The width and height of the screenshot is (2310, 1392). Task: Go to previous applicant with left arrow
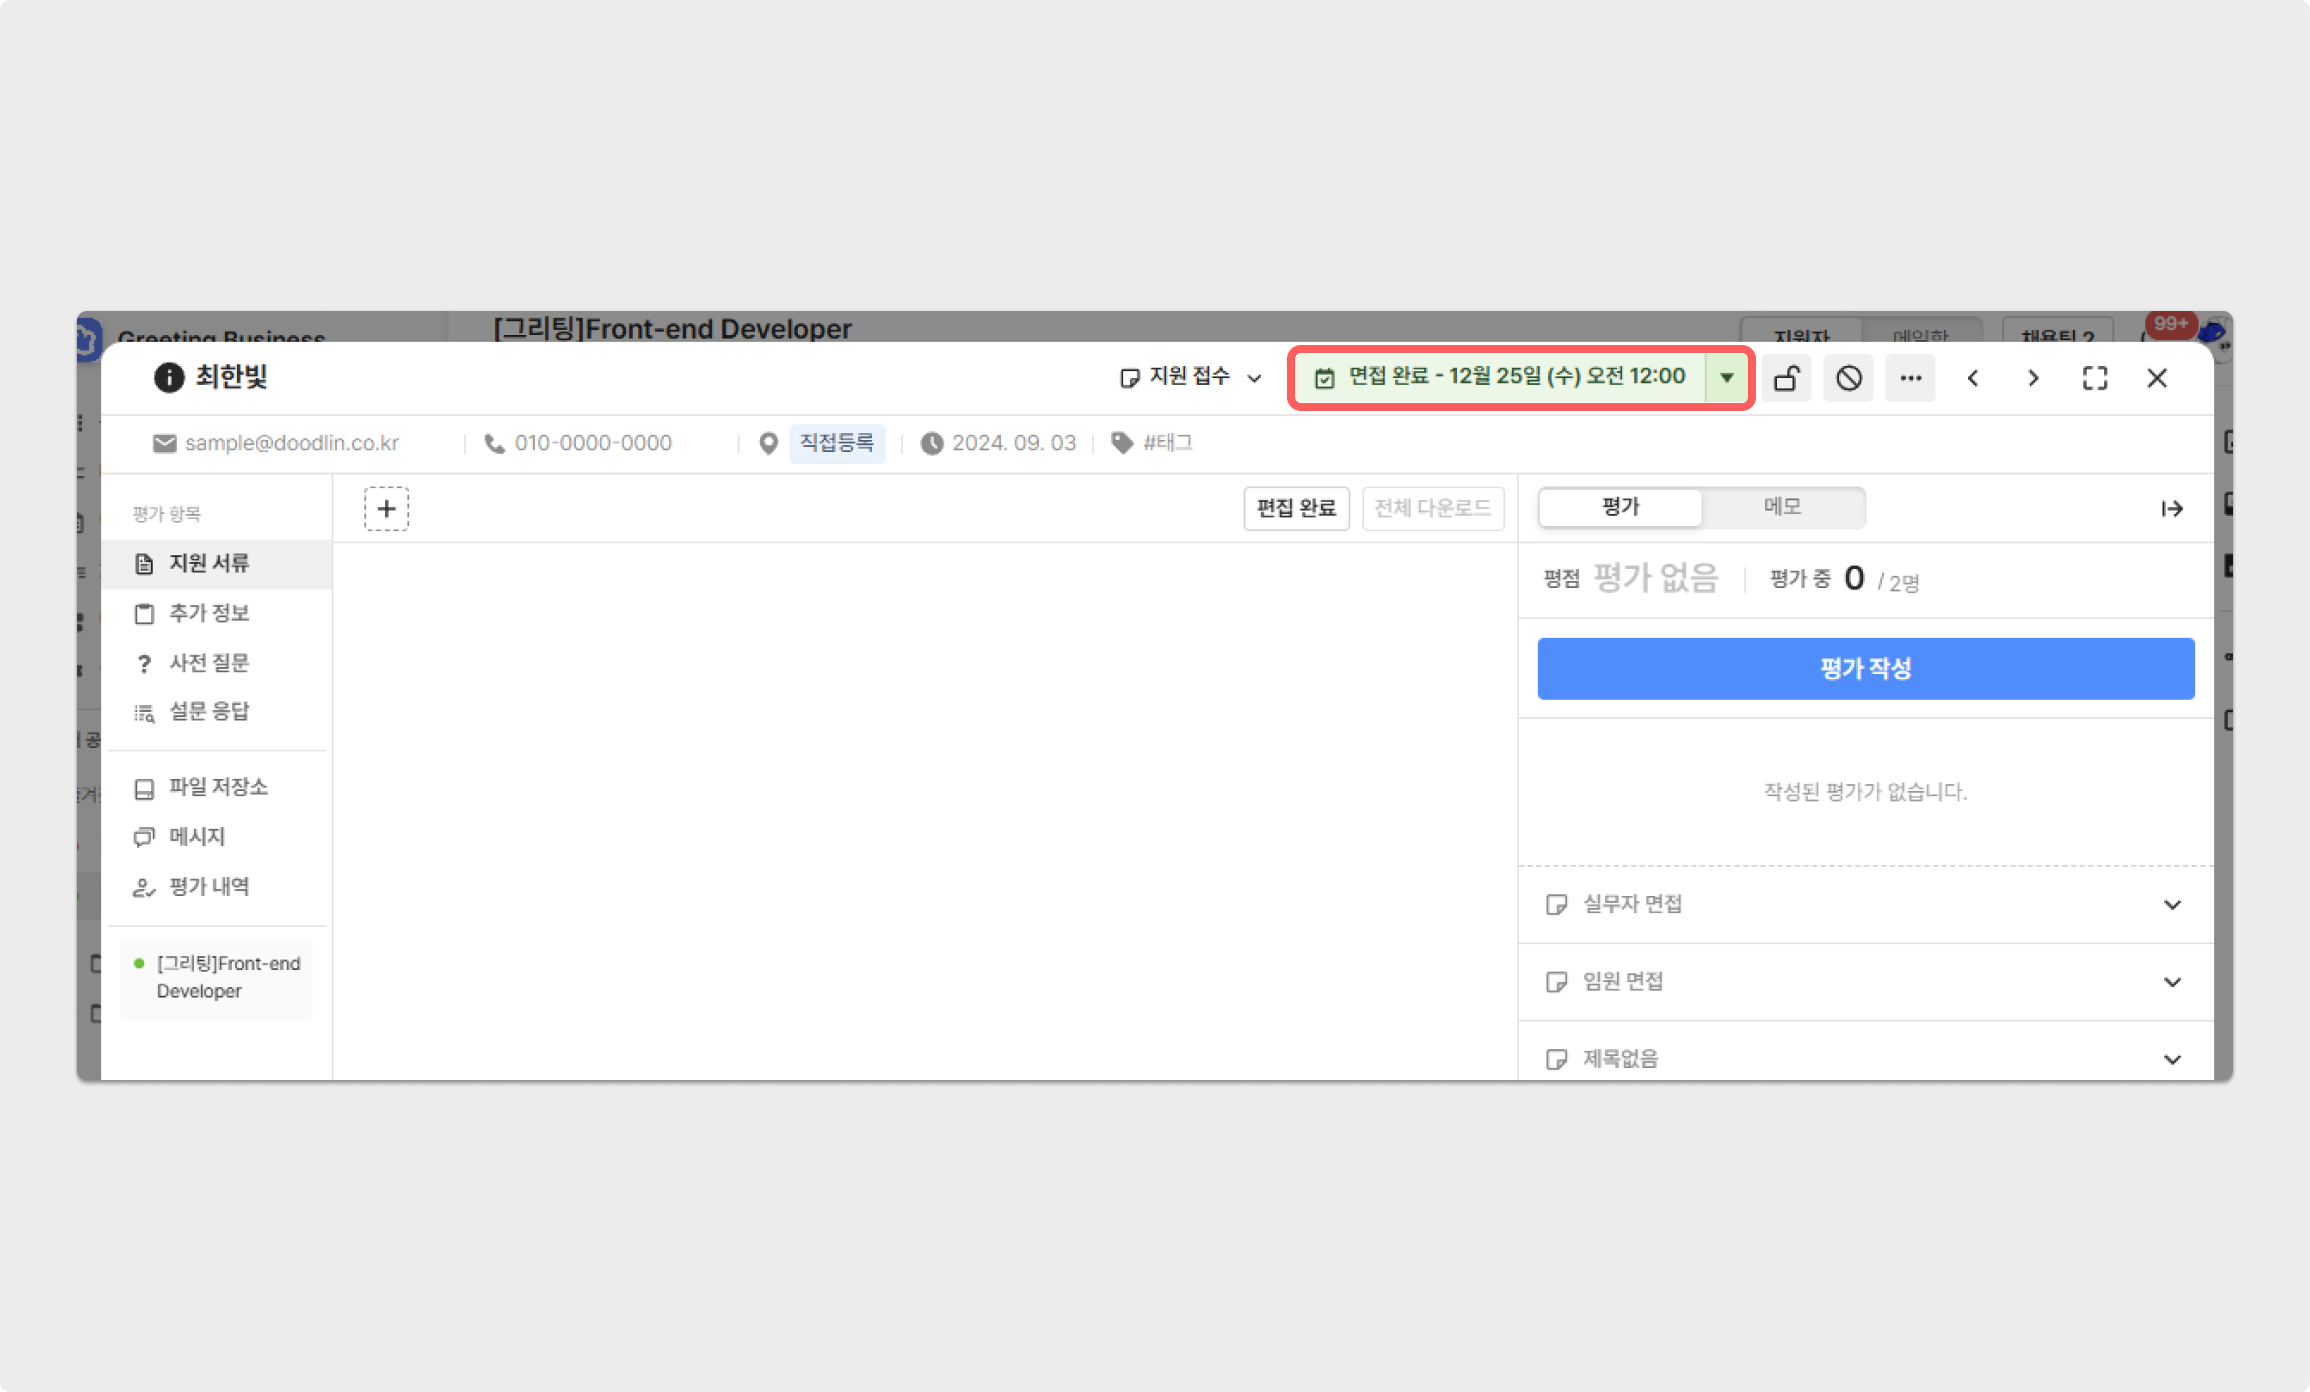click(1972, 378)
